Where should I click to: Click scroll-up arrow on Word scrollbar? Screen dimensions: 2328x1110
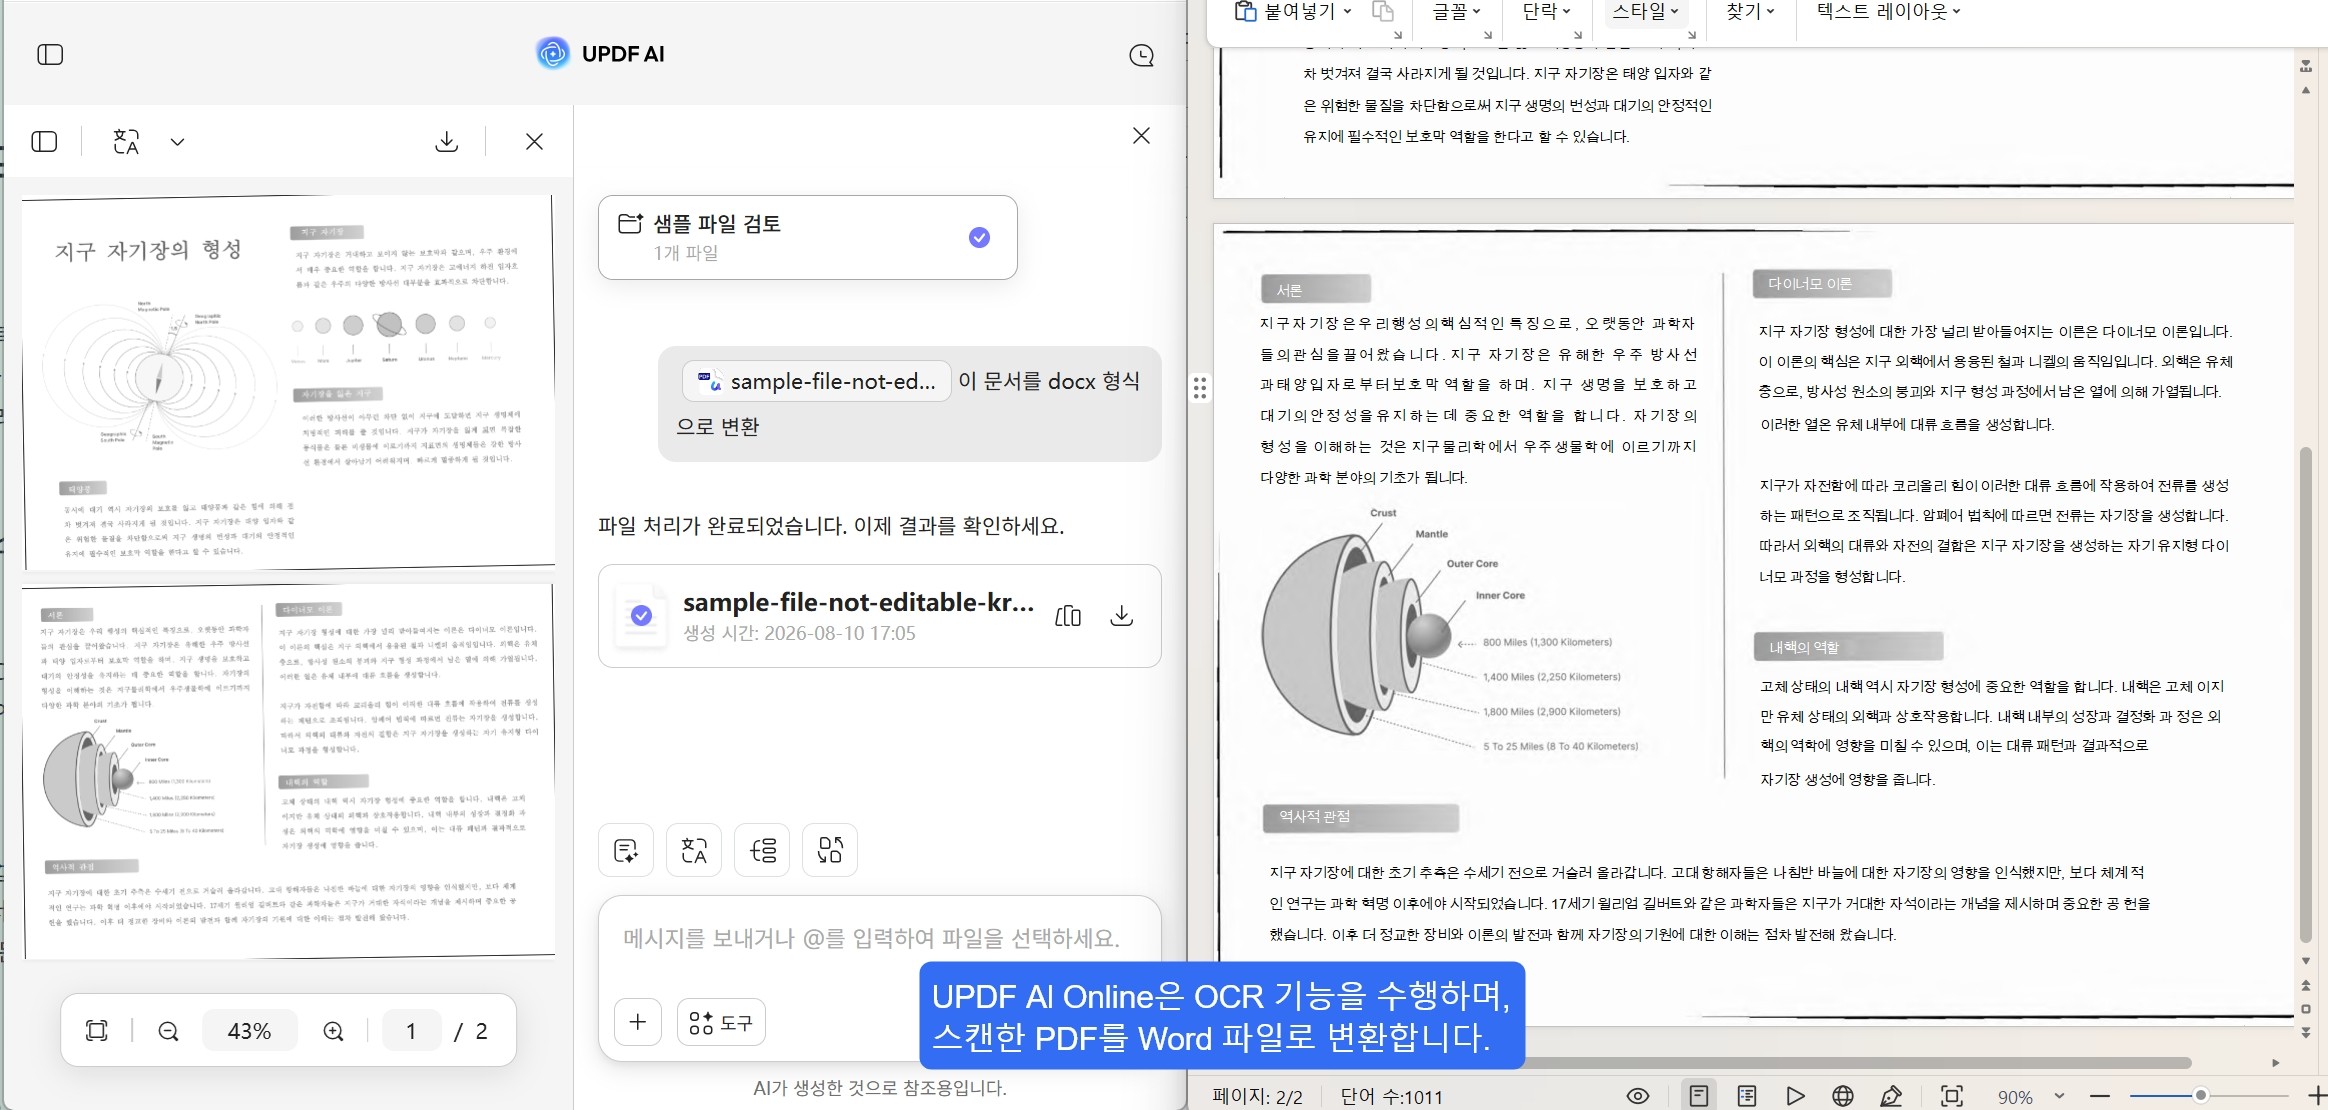2305,90
